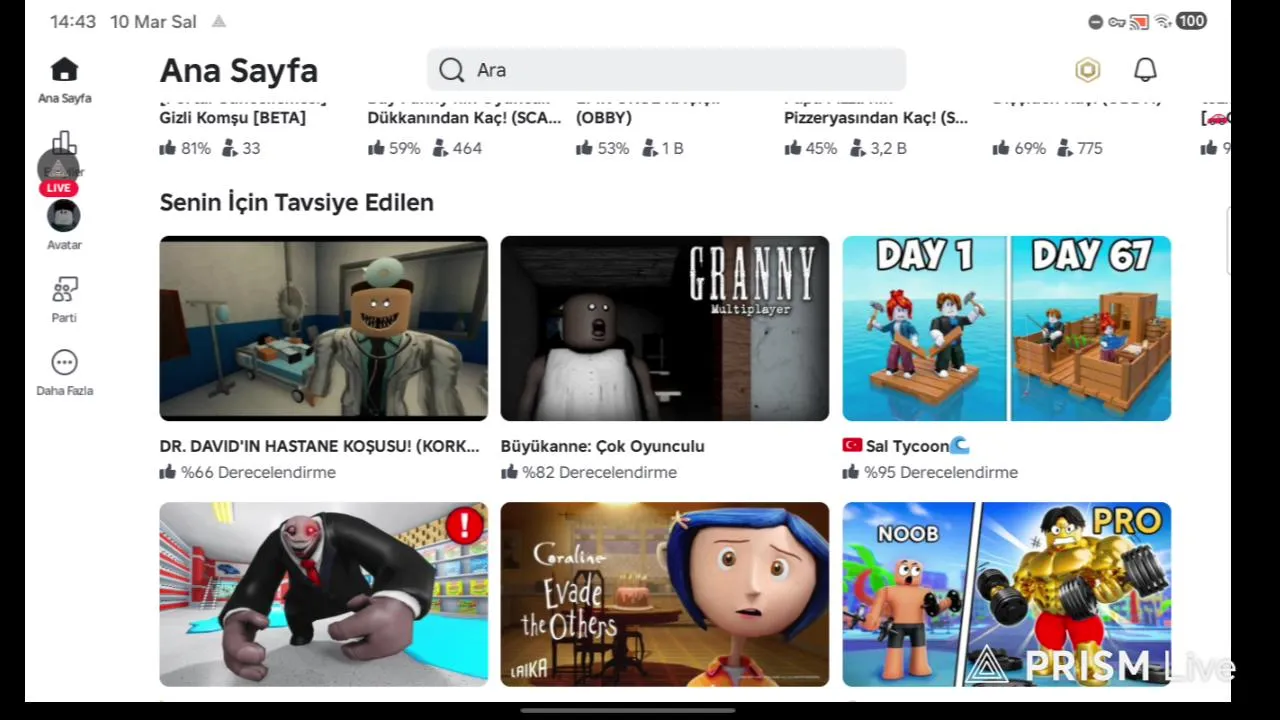Image resolution: width=1280 pixels, height=720 pixels.
Task: Open the Ana Sayfa home icon
Action: coord(64,70)
